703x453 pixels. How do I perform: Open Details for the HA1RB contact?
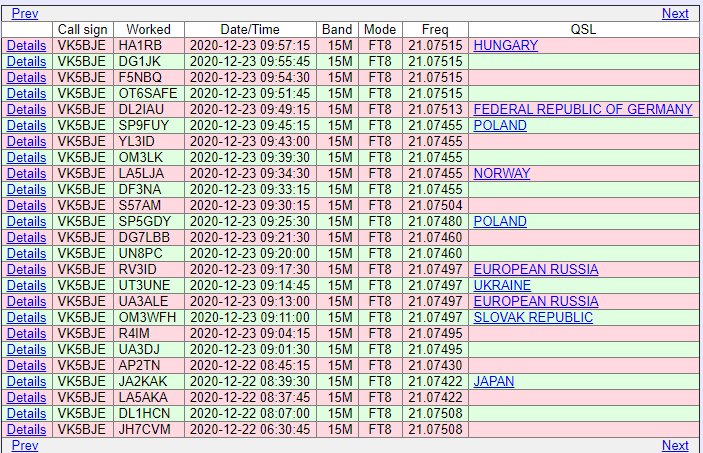26,45
